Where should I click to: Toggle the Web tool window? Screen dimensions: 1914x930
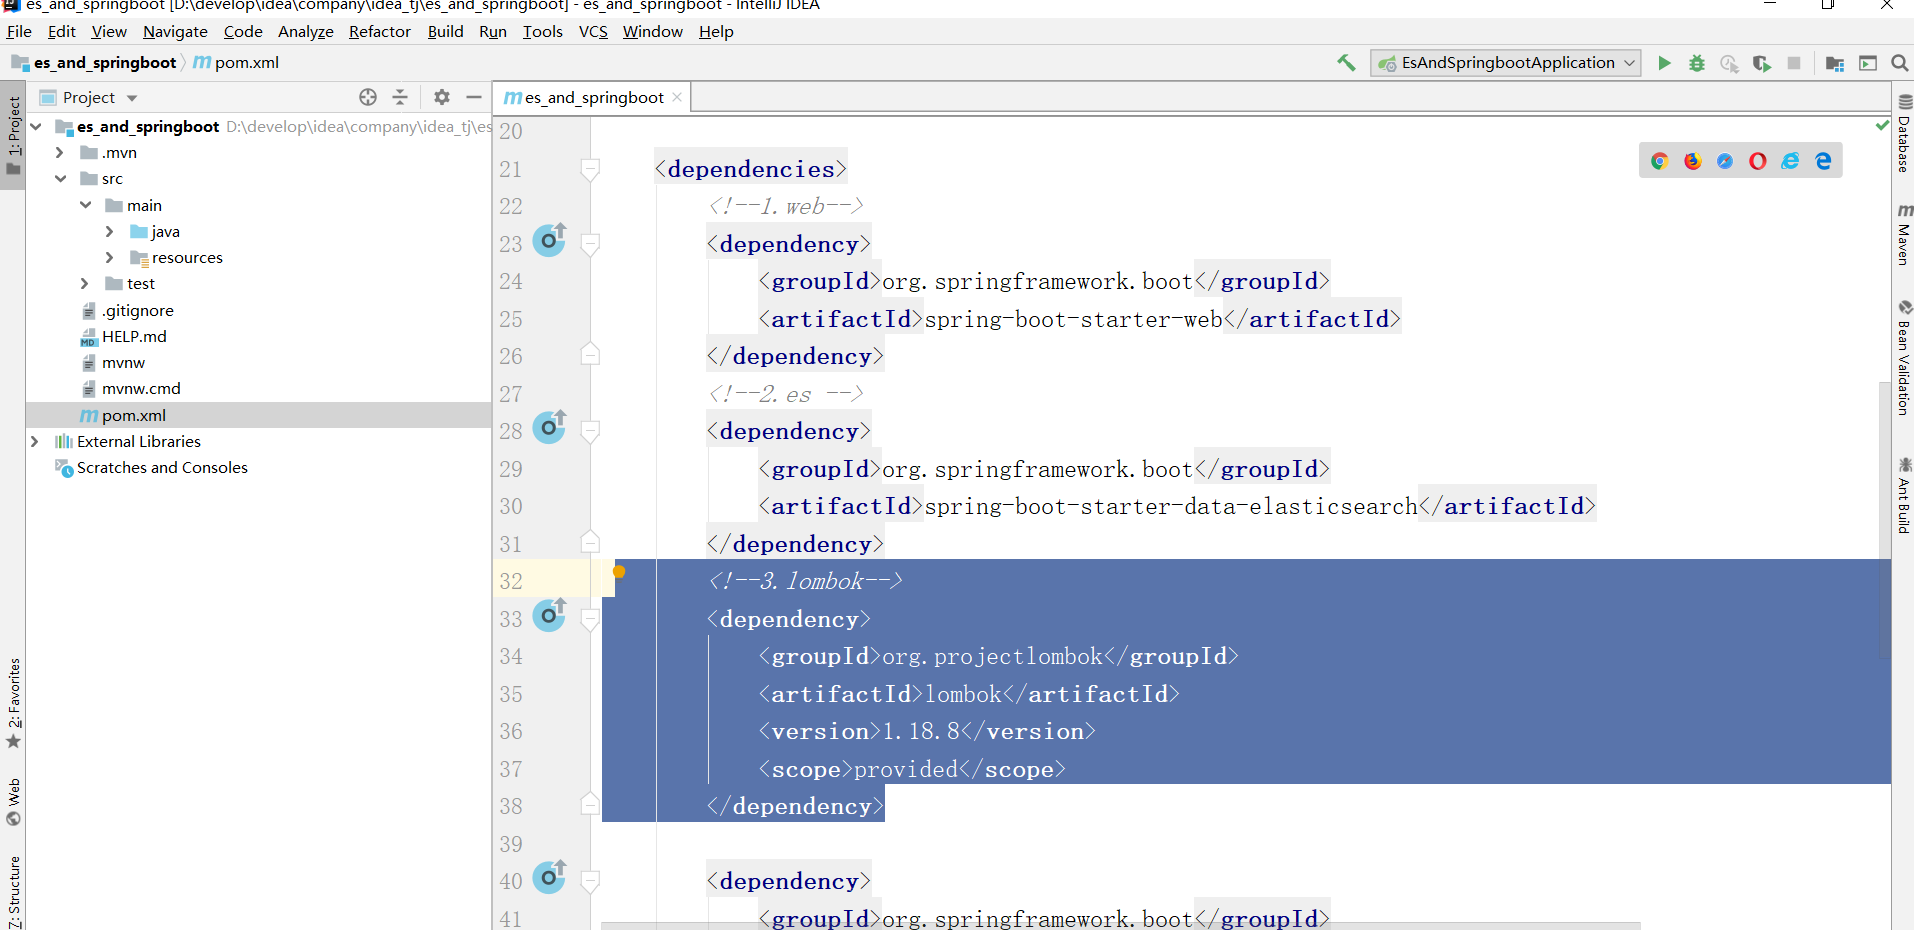coord(13,802)
